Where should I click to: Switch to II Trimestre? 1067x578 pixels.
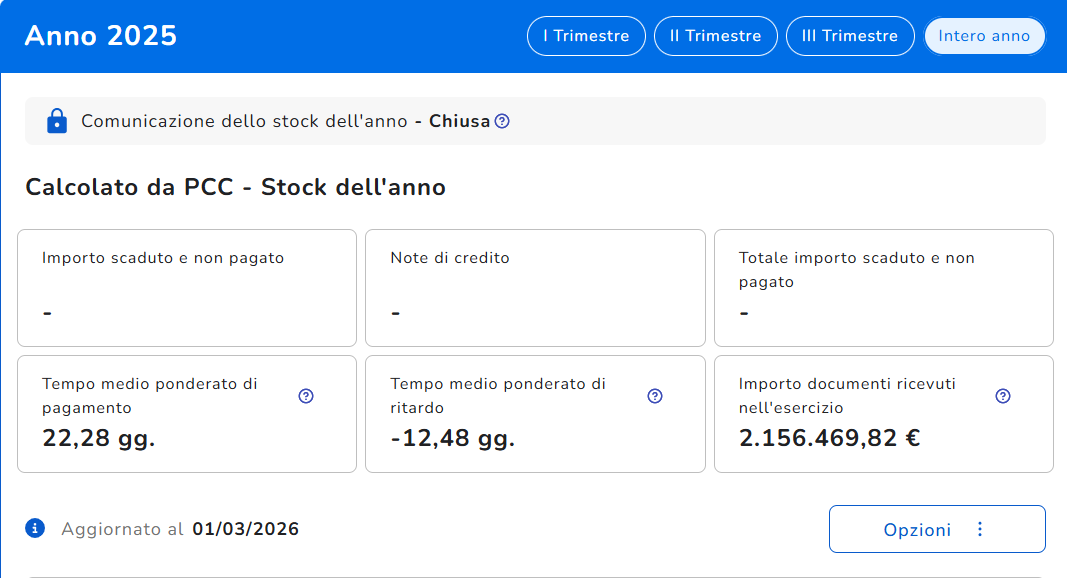(715, 36)
